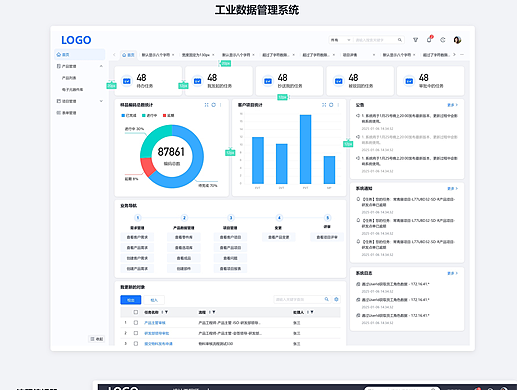520x390 pixels.
Task: Click the search icon in the table search box
Action: click(327, 299)
